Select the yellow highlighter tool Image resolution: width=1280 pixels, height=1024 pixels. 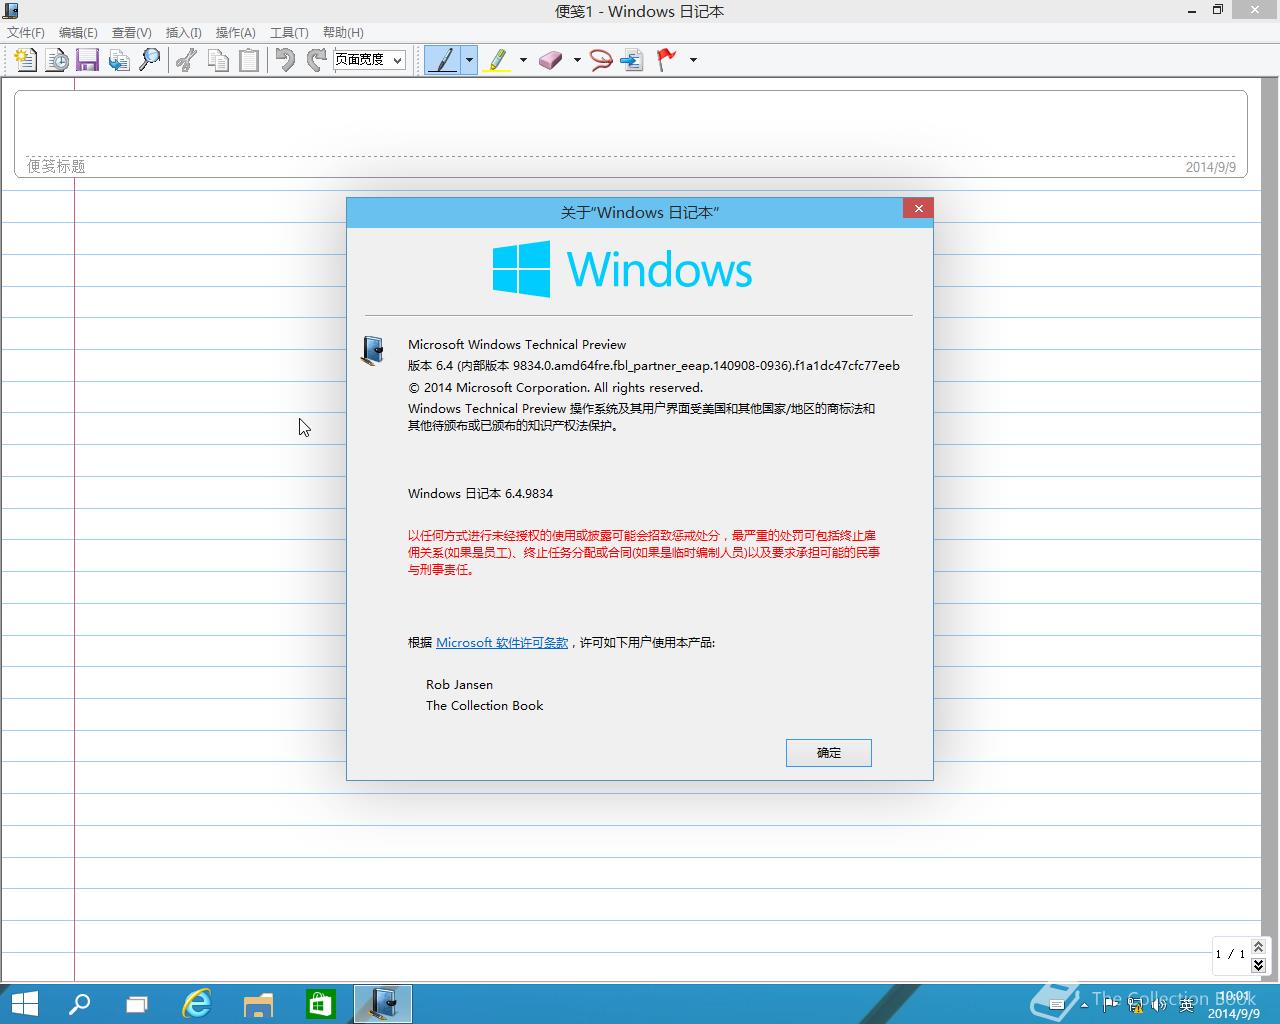click(x=497, y=60)
